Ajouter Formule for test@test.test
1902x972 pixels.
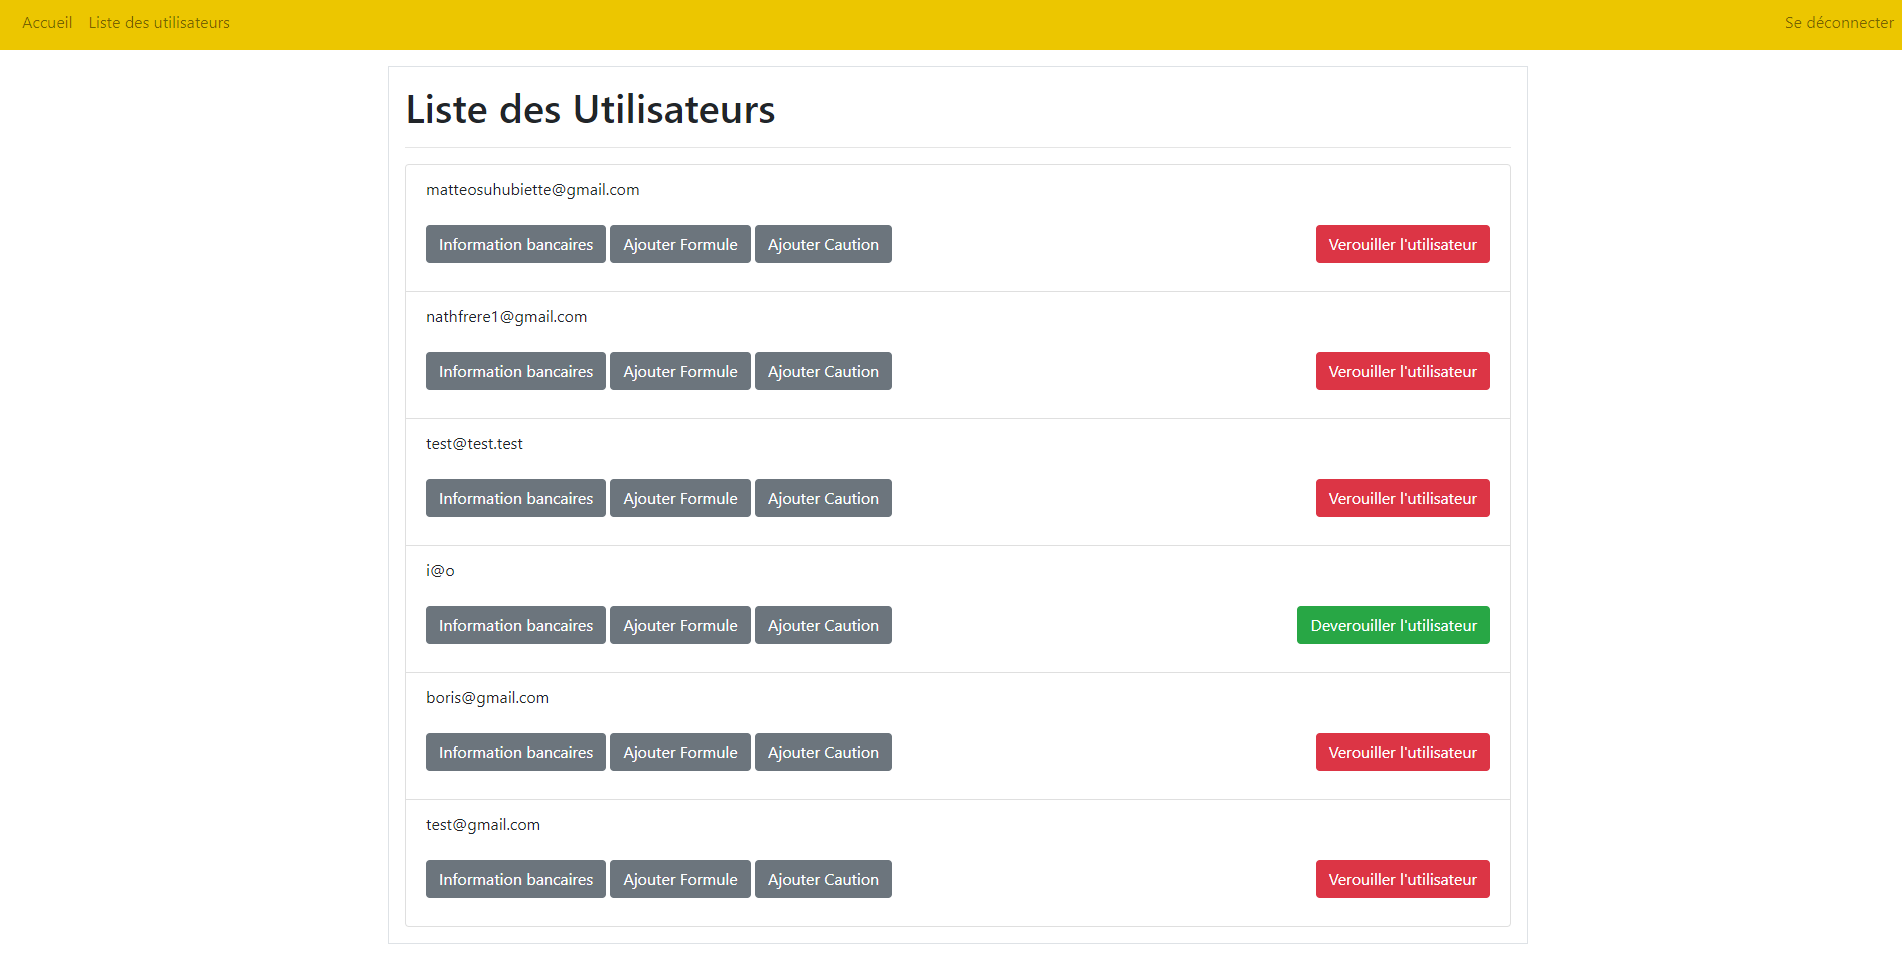[x=680, y=498]
